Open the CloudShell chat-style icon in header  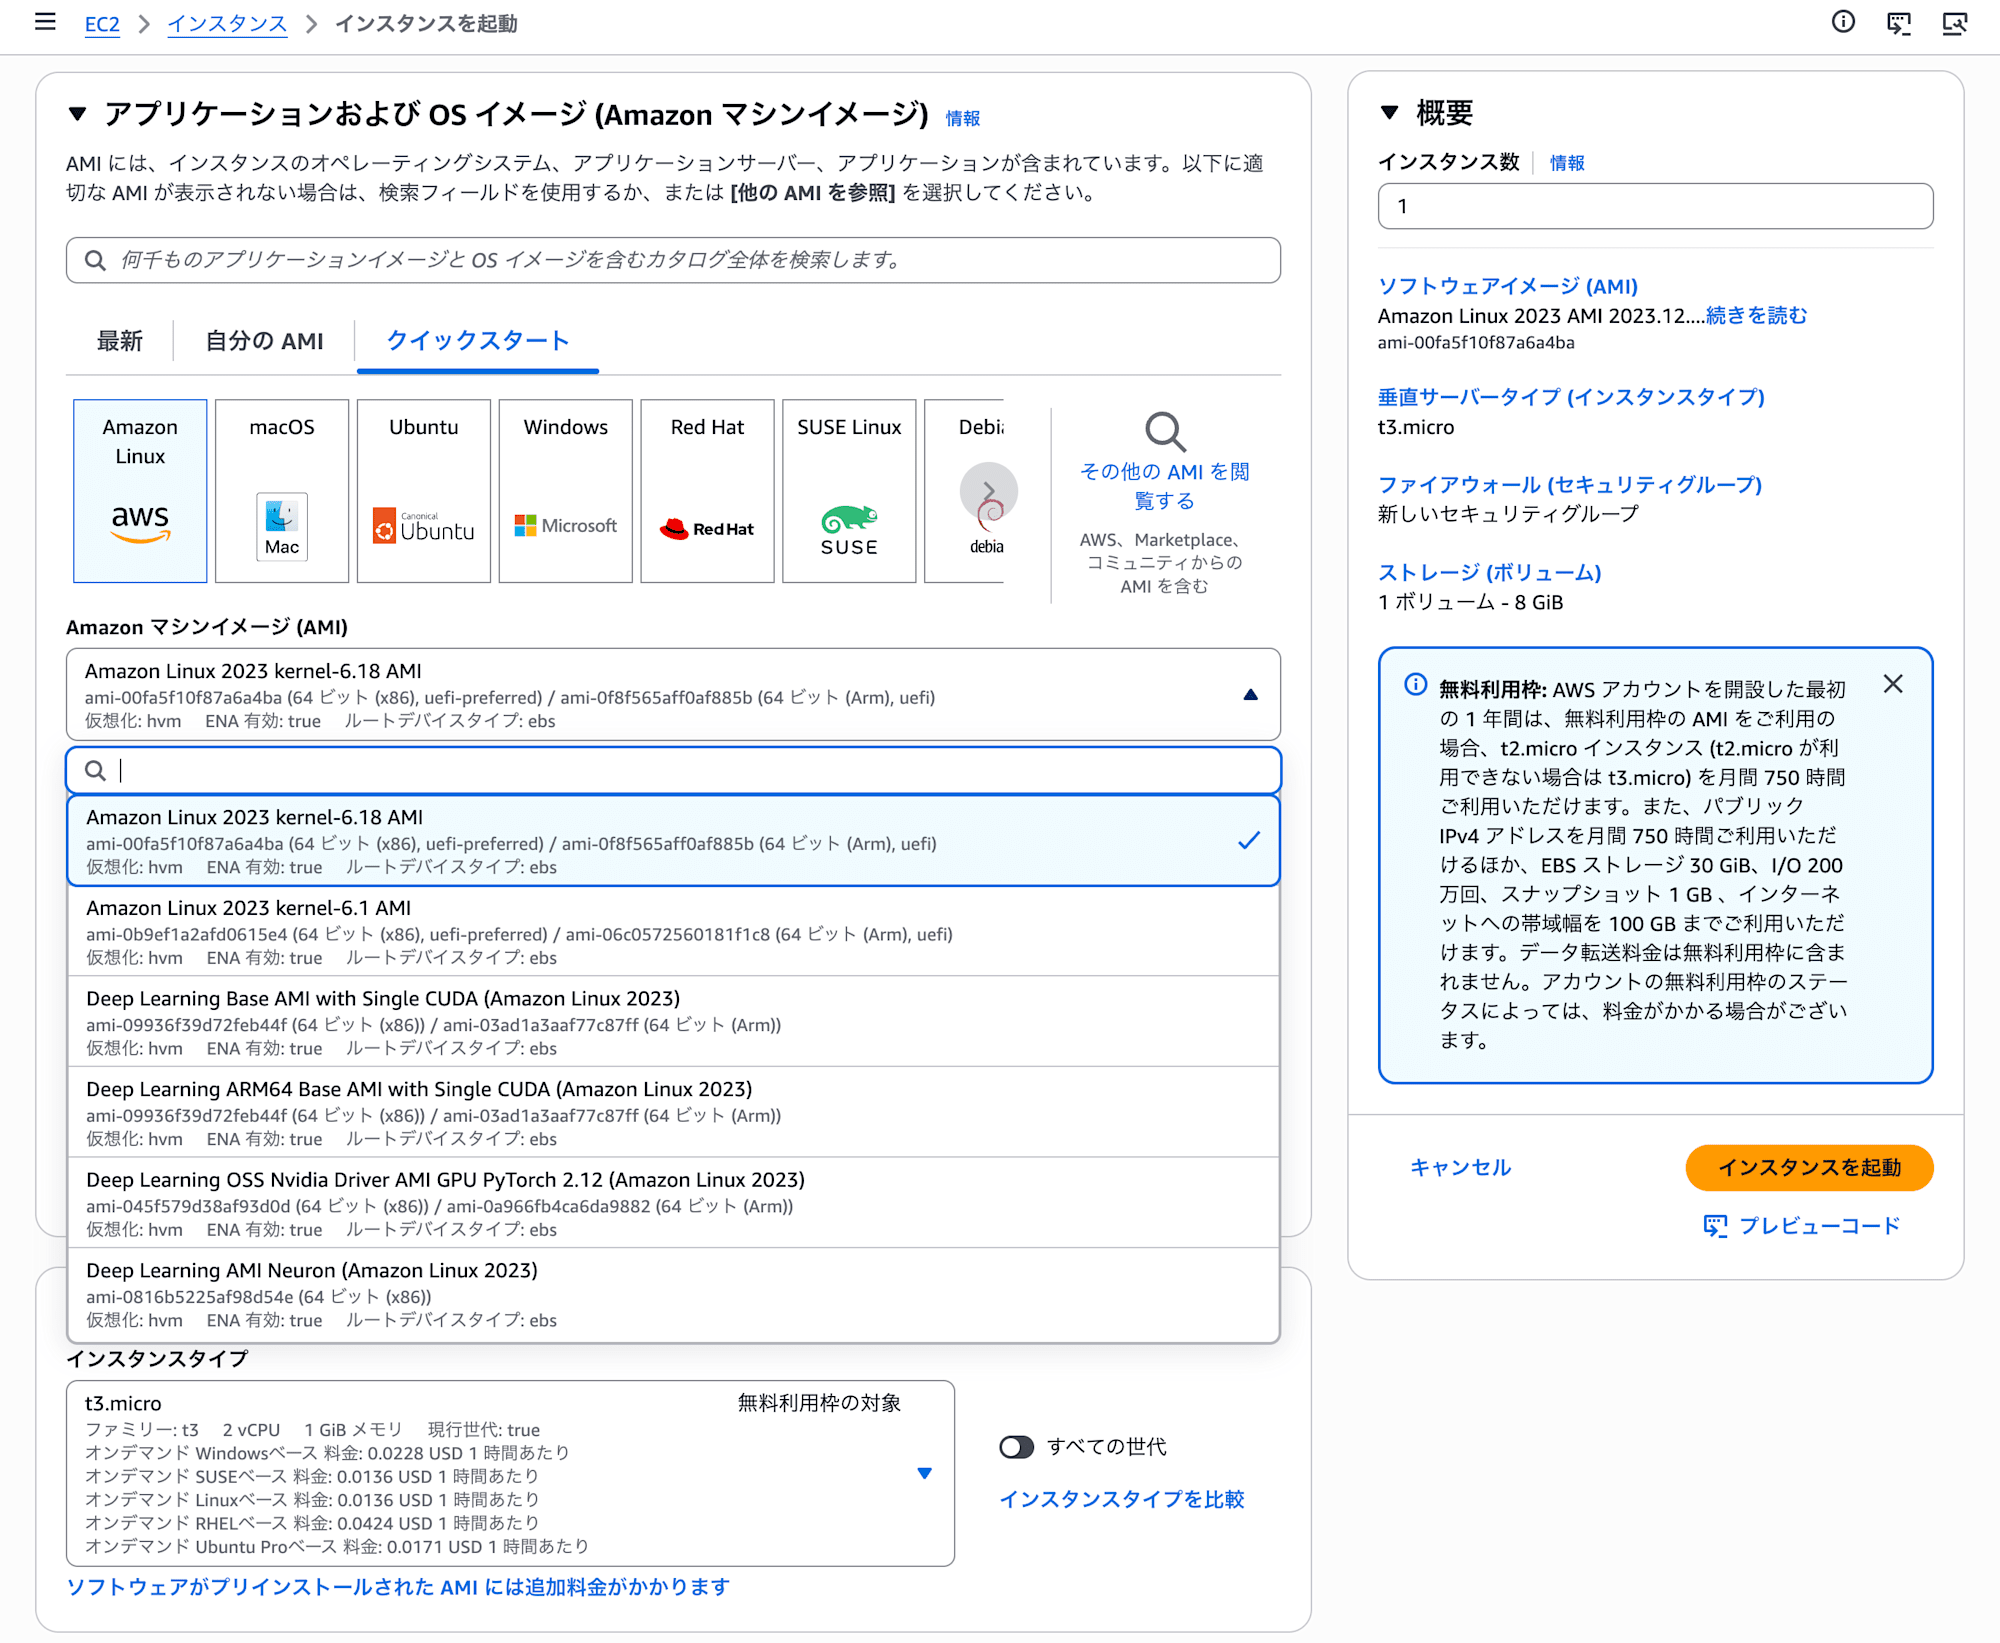click(1898, 23)
